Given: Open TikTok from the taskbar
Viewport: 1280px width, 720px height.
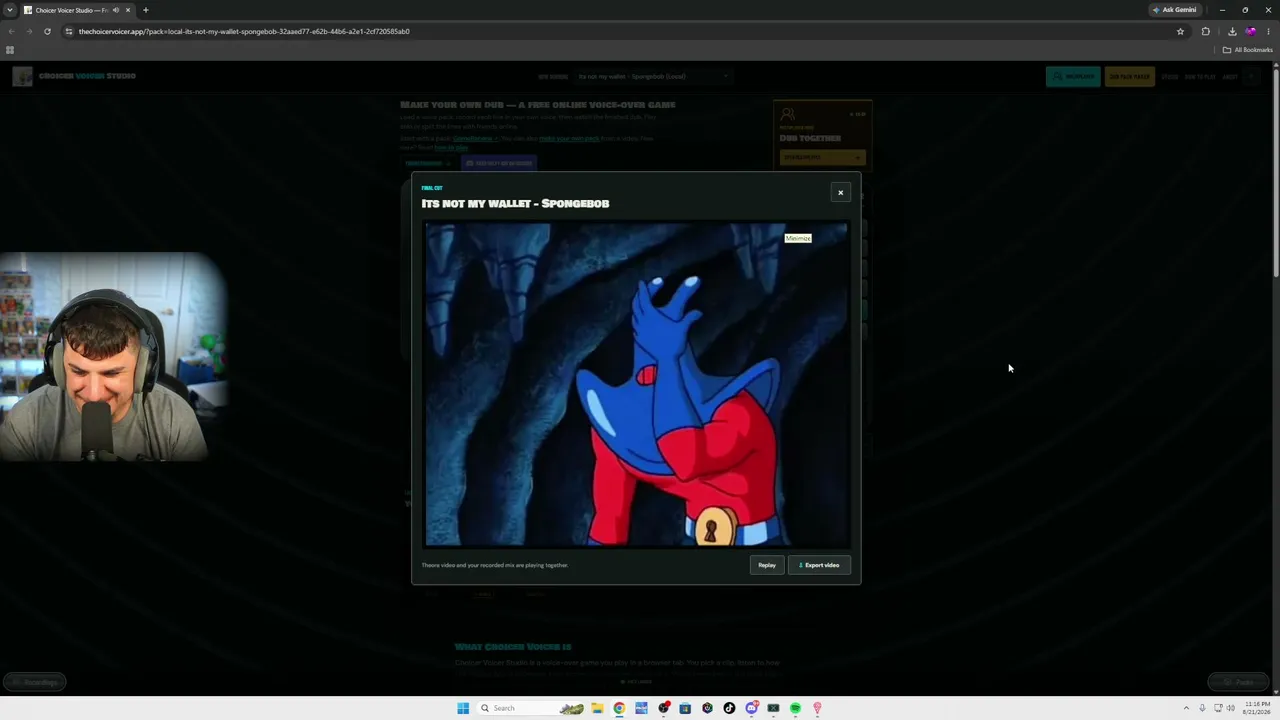Looking at the screenshot, I should (729, 708).
